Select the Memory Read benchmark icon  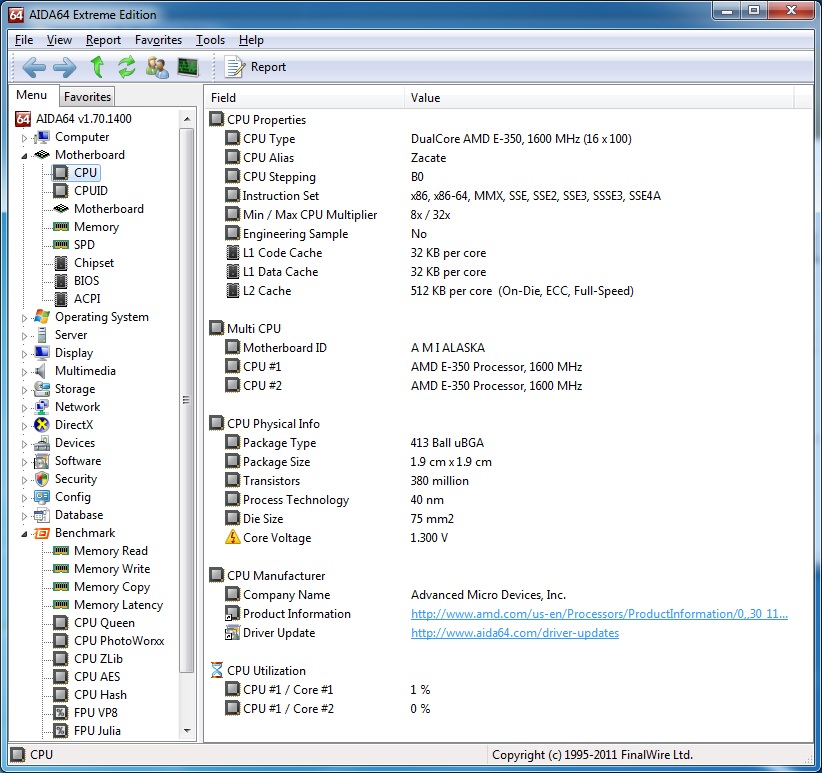tap(61, 551)
